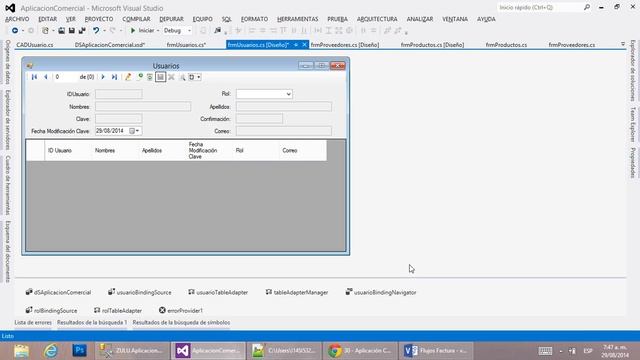Viewport: 640px width, 360px height.
Task: Open the Propiedades side panel
Action: [x=633, y=163]
